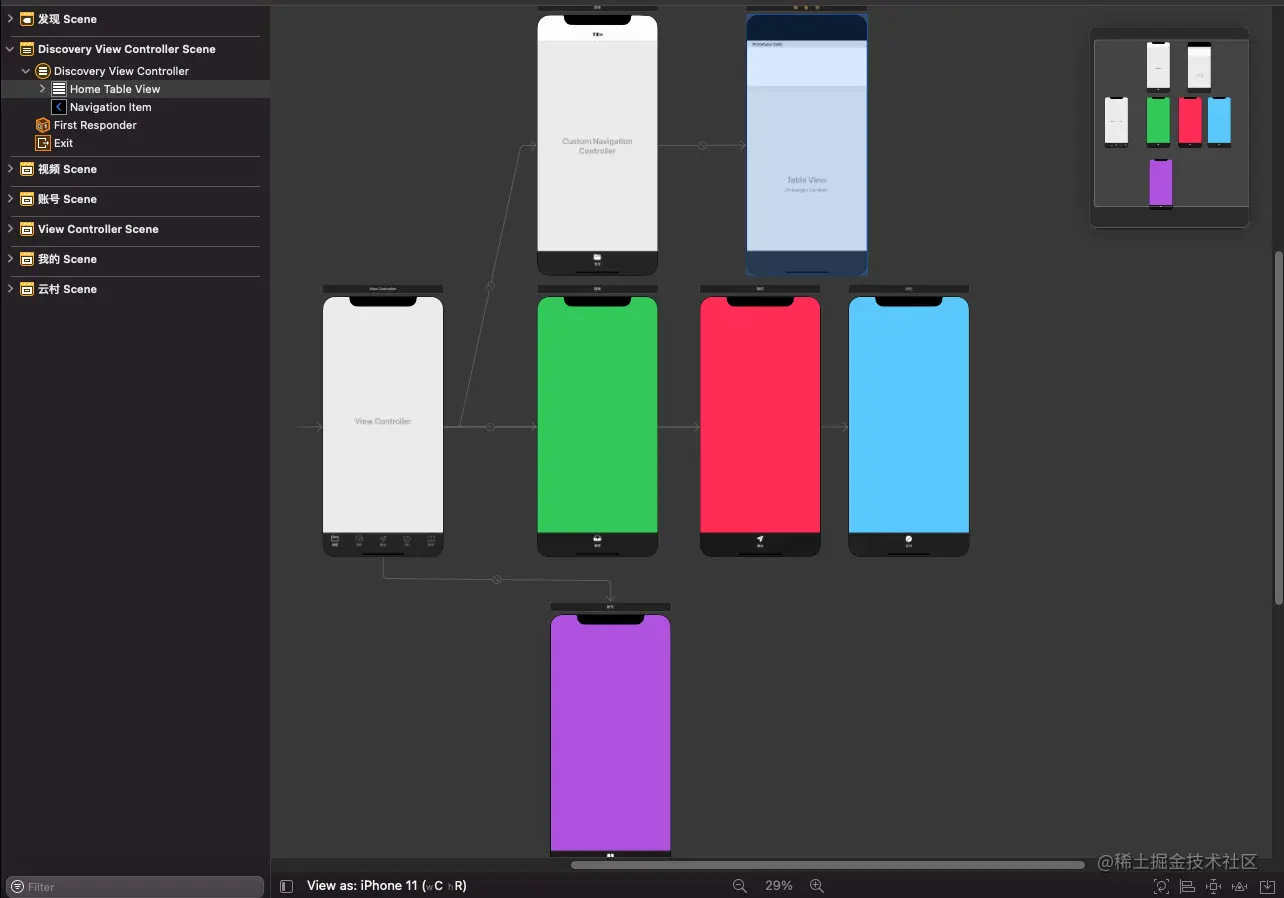The image size is (1284, 898).
Task: Click the filter icon in outline filter field
Action: pos(17,887)
